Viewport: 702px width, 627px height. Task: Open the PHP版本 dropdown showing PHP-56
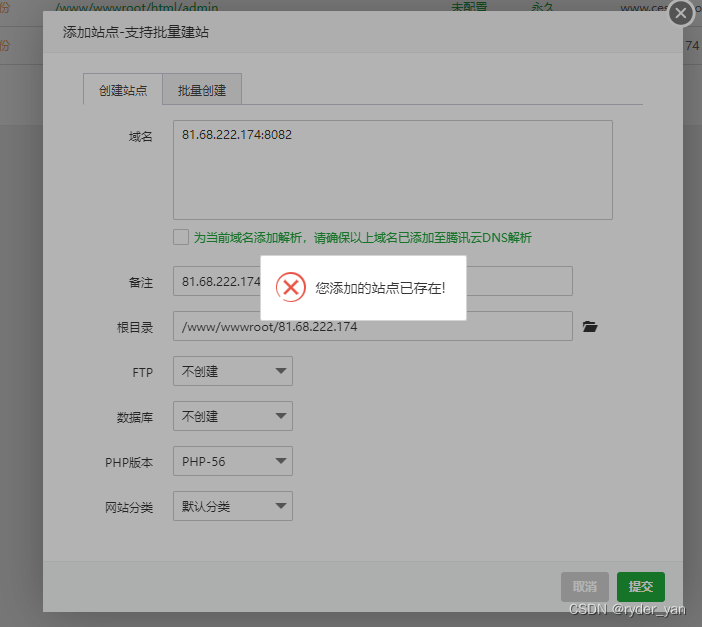coord(233,461)
